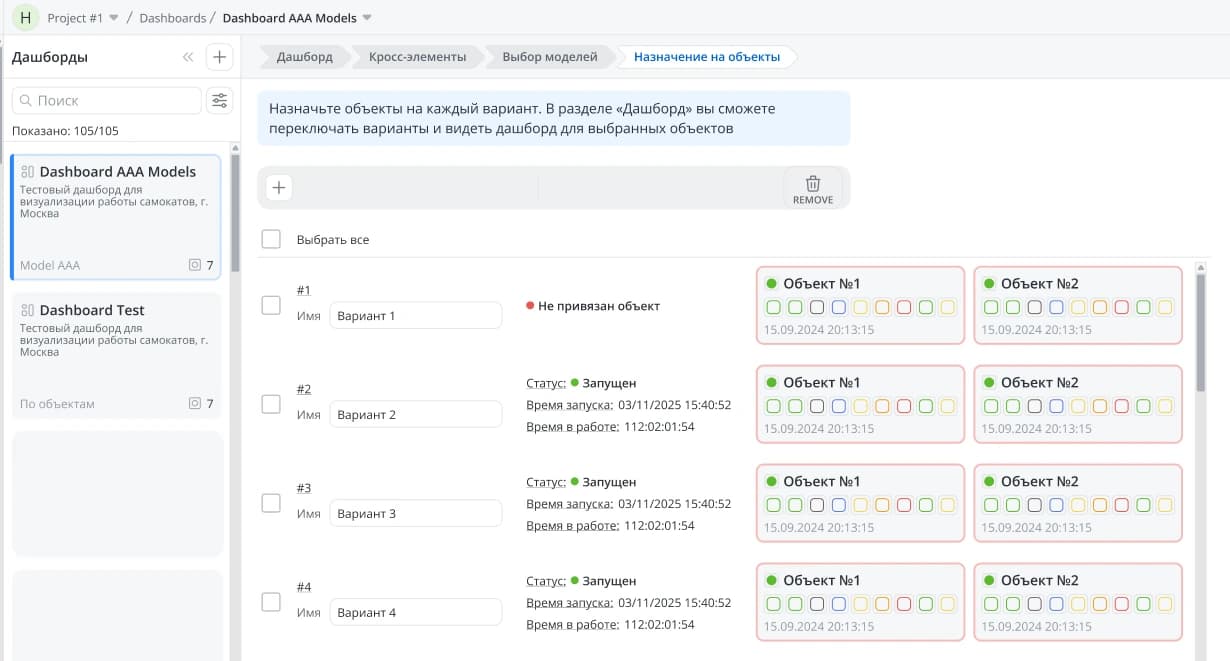The width and height of the screenshot is (1230, 661).
Task: Collapse the Дашборды sidebar panel
Action: [188, 57]
